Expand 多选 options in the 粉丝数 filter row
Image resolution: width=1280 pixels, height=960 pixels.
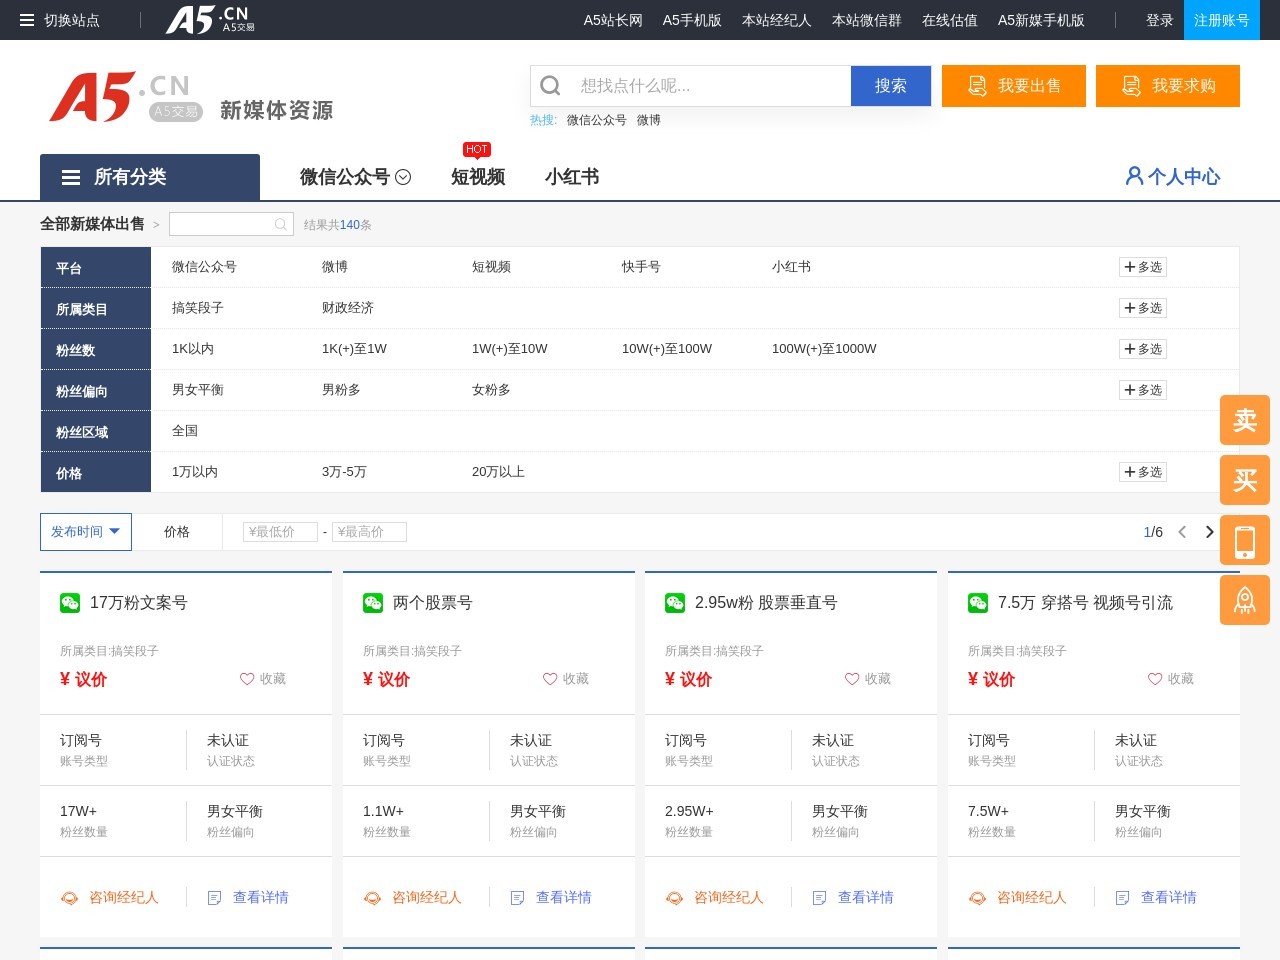click(1143, 349)
